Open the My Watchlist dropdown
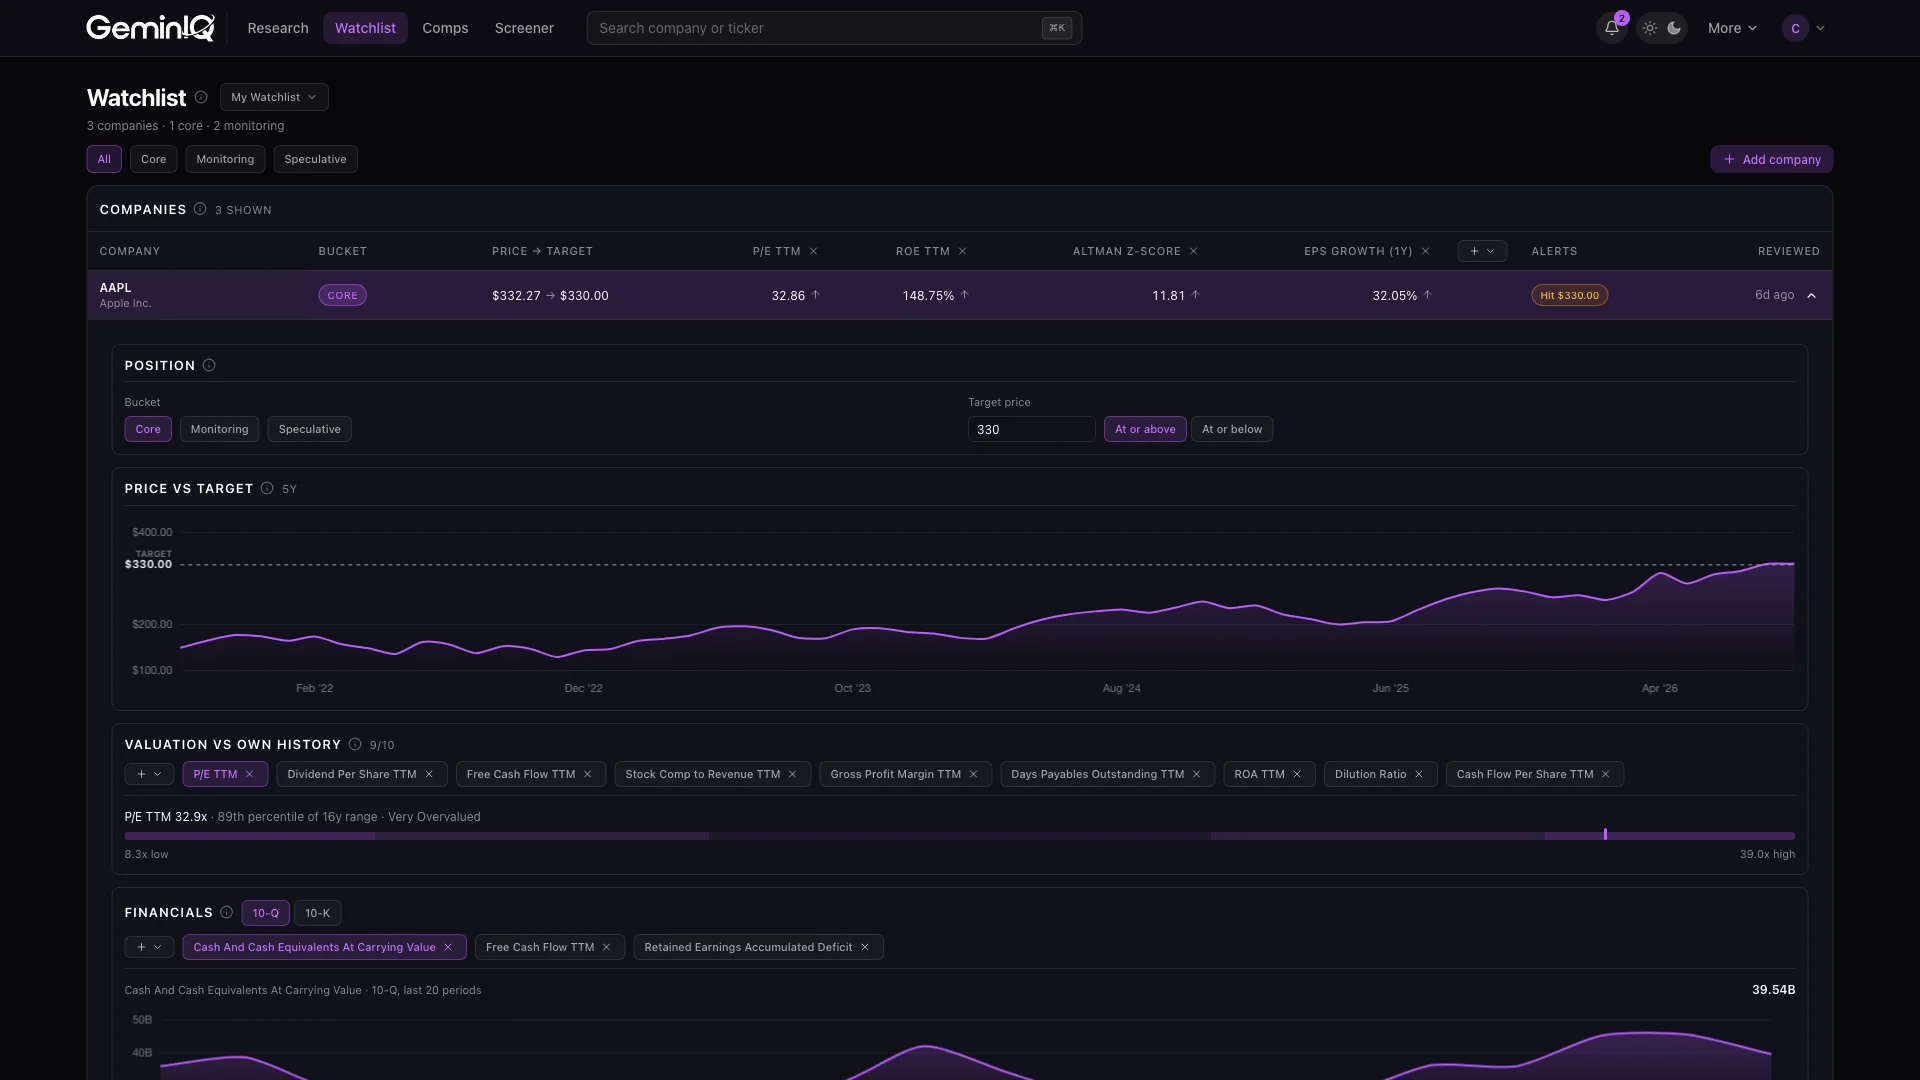This screenshot has width=1920, height=1080. pos(274,97)
